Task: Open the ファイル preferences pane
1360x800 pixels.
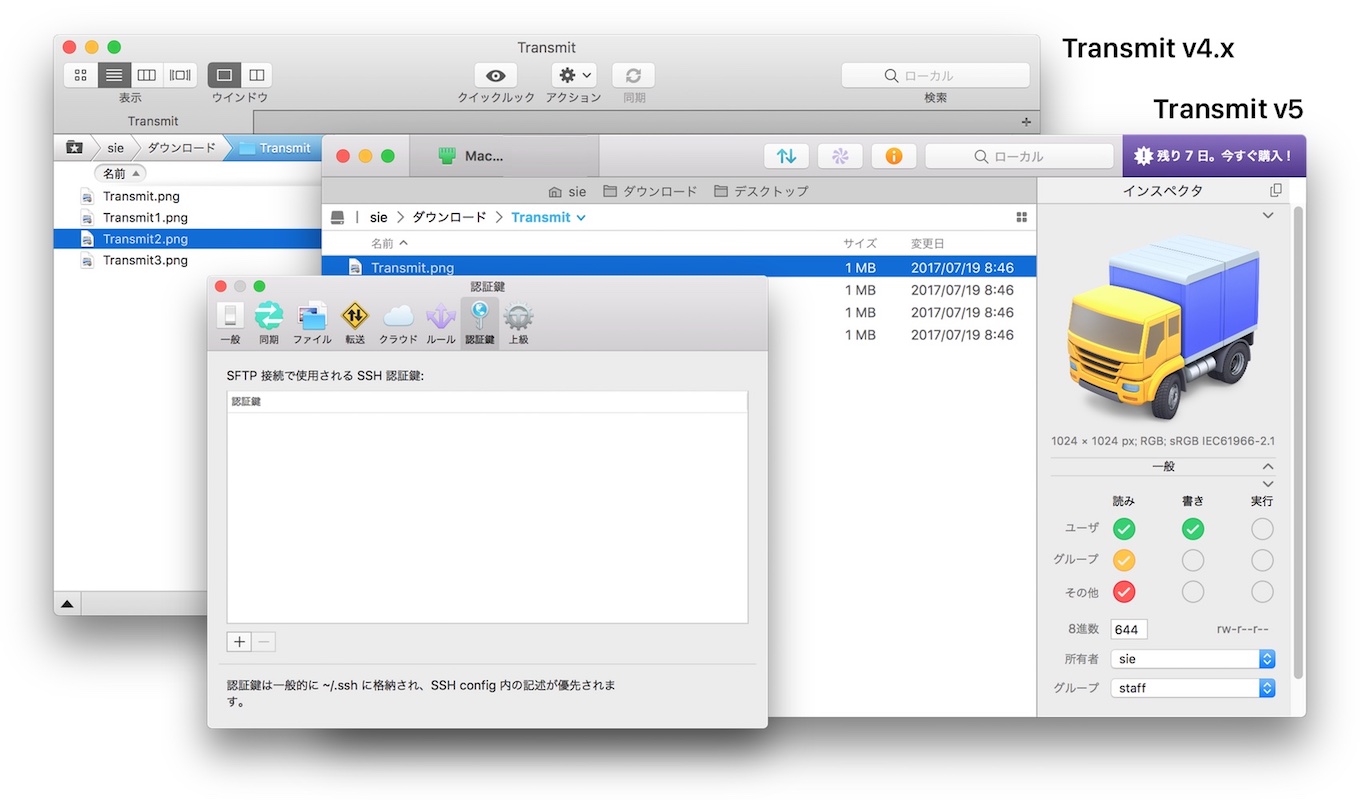Action: (312, 318)
